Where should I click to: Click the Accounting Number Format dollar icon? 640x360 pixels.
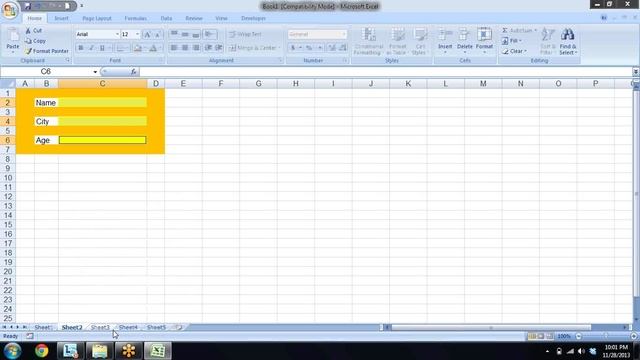pyautogui.click(x=293, y=48)
